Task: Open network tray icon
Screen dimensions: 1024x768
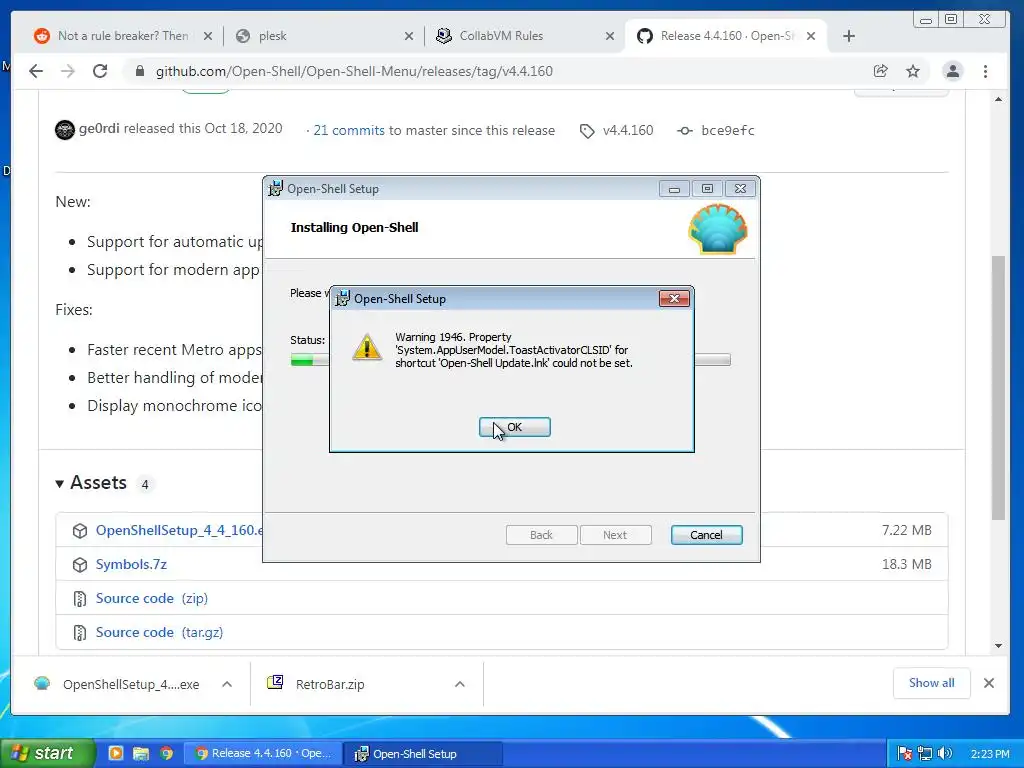Action: click(x=925, y=754)
